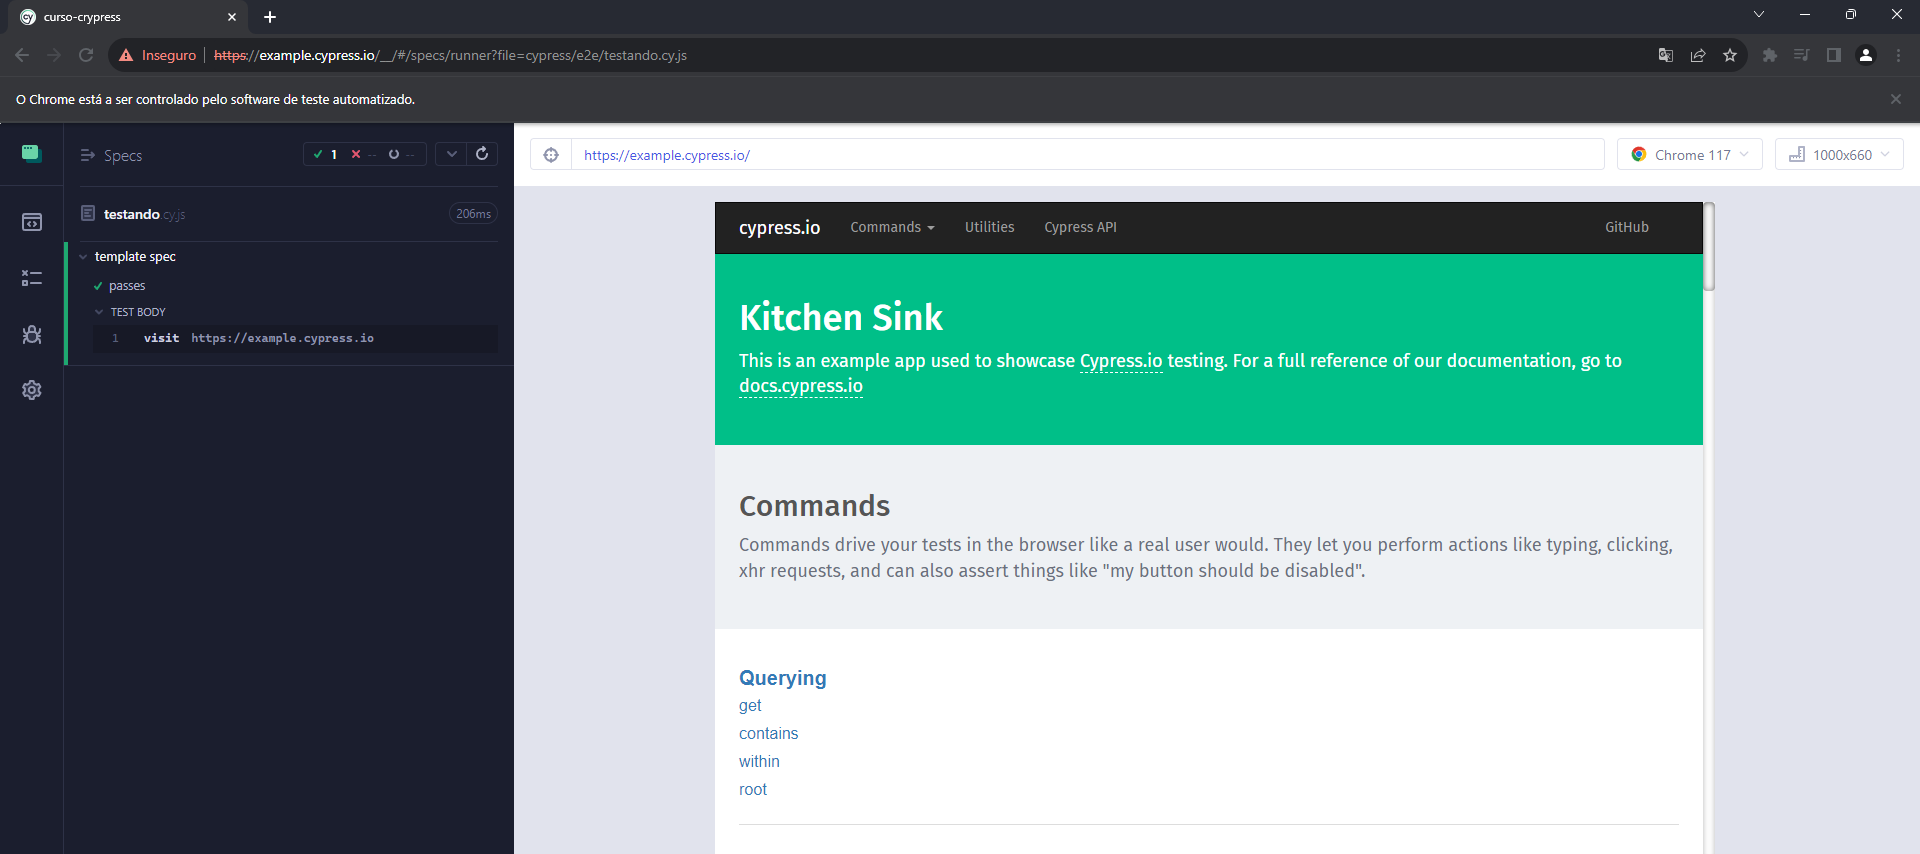Viewport: 1920px width, 854px height.
Task: Click the cypress.io brand link
Action: coord(779,228)
